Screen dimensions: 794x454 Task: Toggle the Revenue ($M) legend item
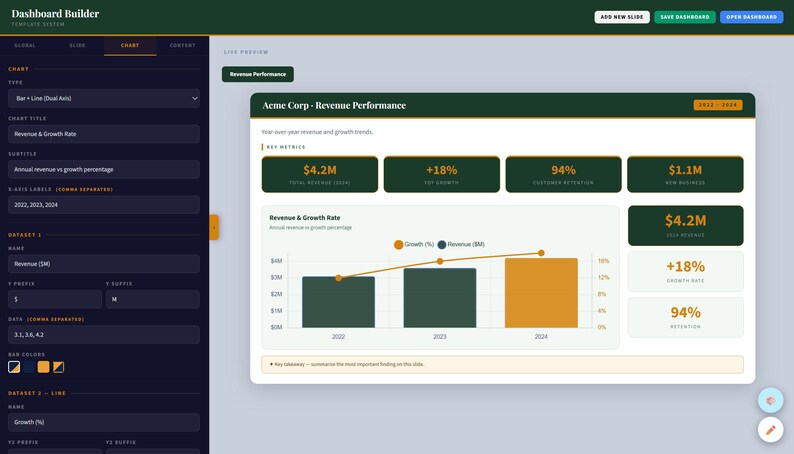point(461,244)
